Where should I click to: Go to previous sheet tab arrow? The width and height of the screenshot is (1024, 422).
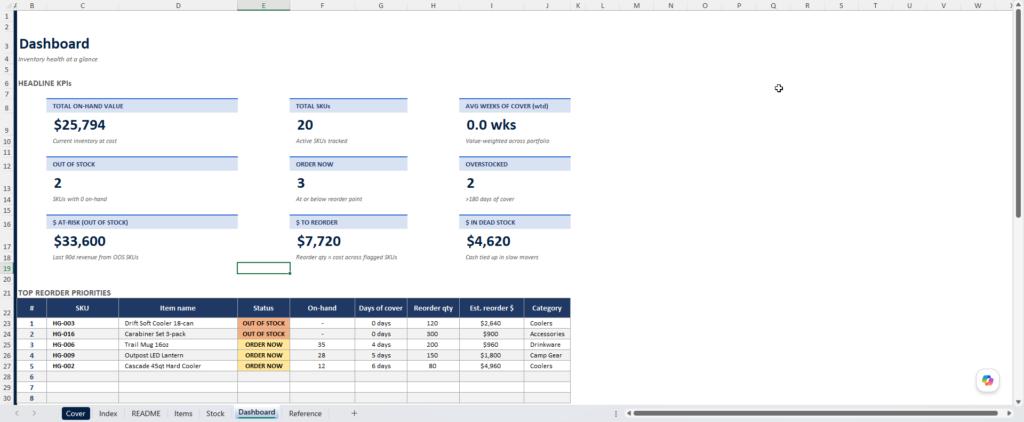coord(17,414)
